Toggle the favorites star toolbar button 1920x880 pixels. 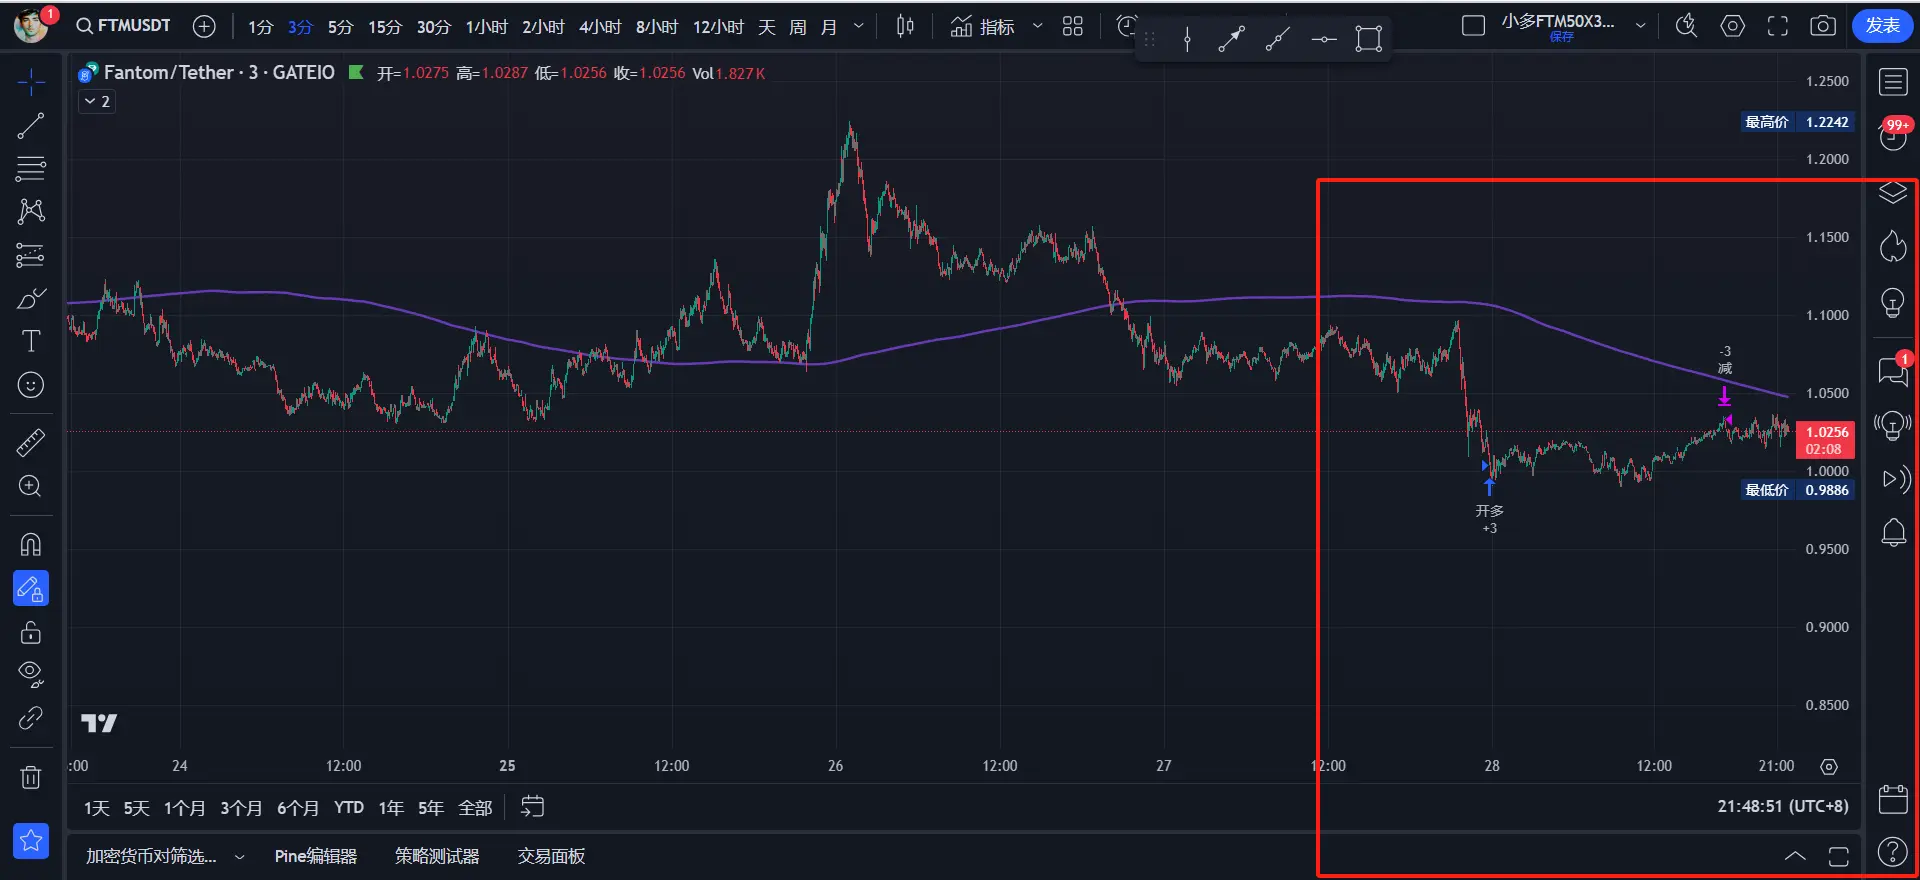[31, 841]
